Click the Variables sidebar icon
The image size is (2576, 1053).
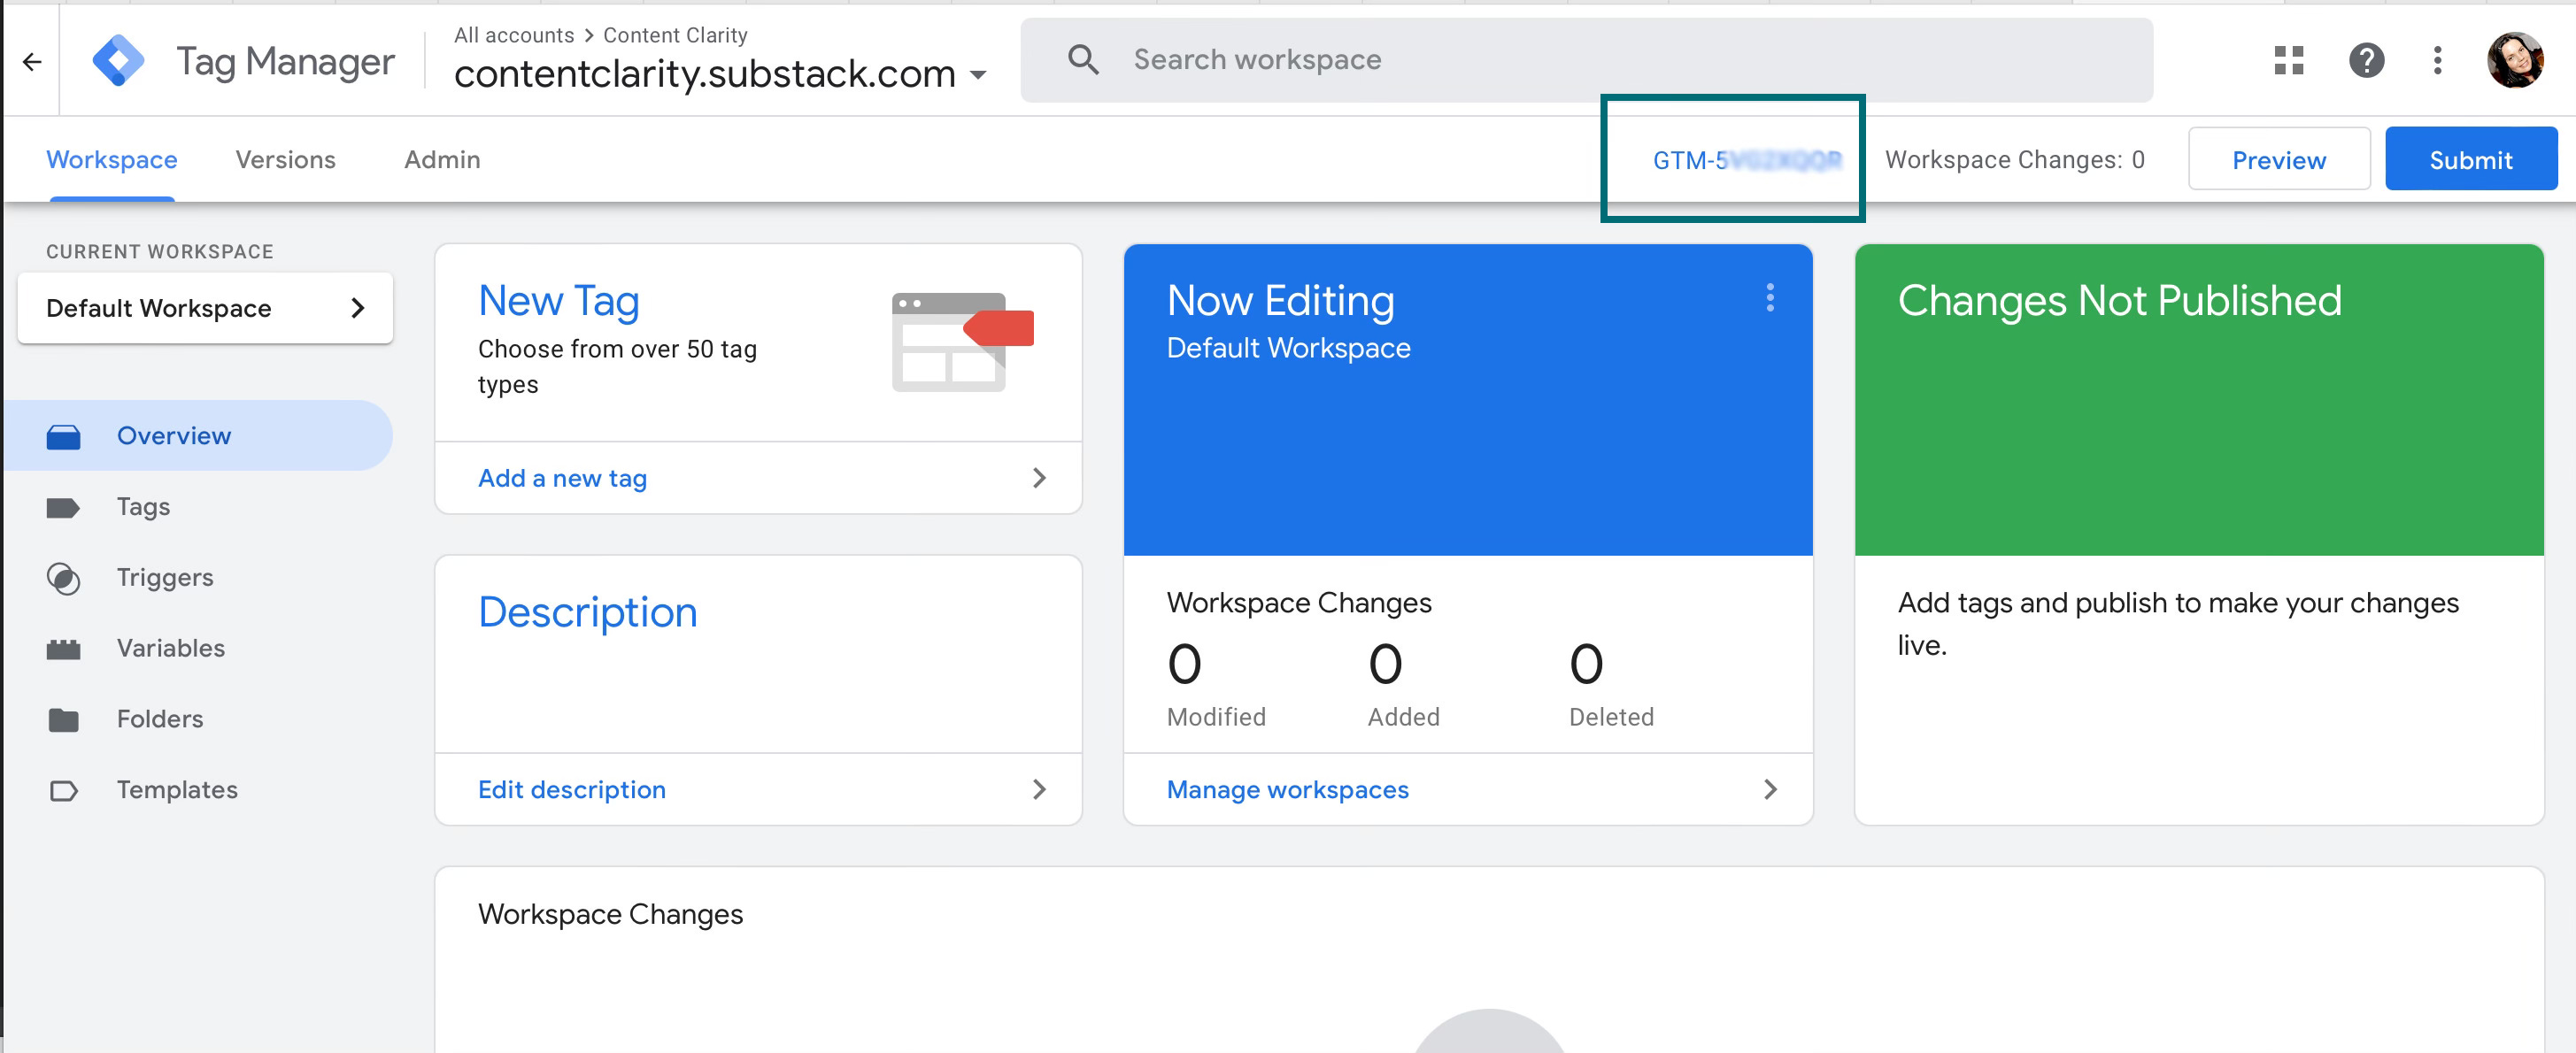coord(63,649)
